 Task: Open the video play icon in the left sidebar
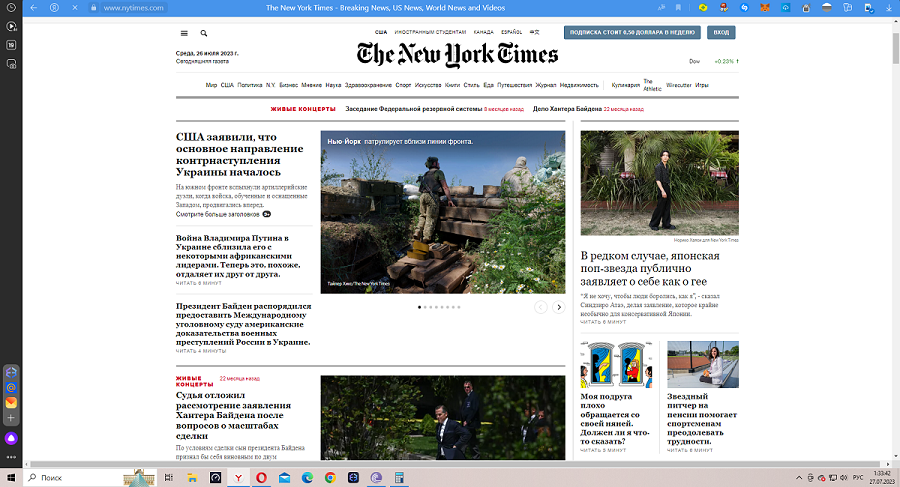pos(11,26)
